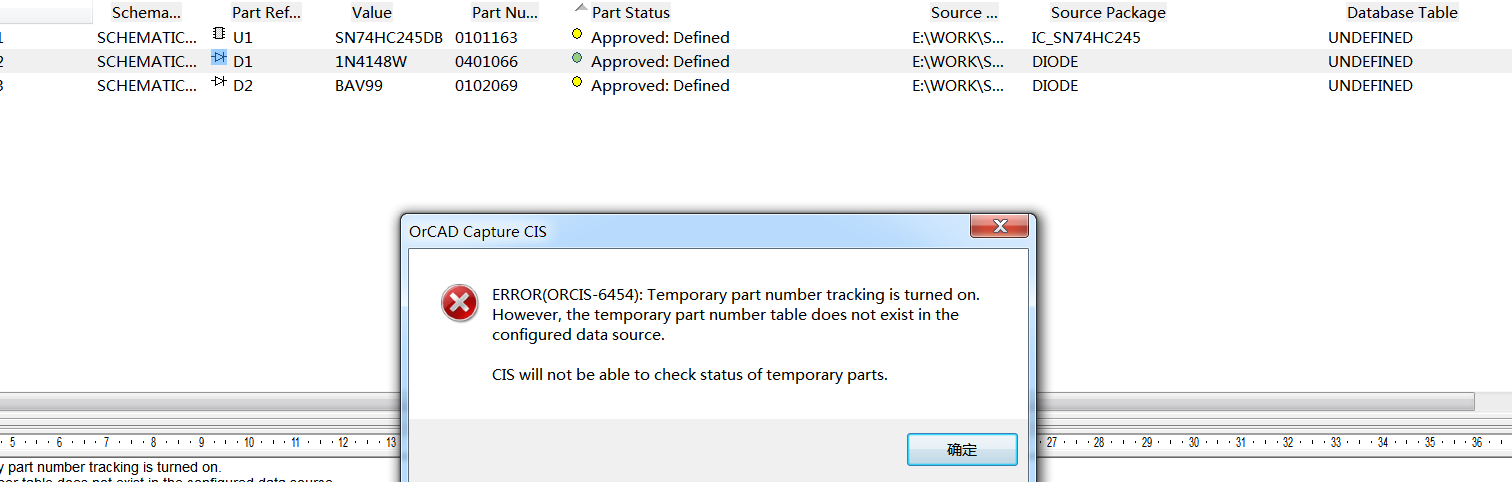This screenshot has height=482, width=1512.
Task: Click the horizontal scrollbar below the parts list
Action: [1250, 401]
